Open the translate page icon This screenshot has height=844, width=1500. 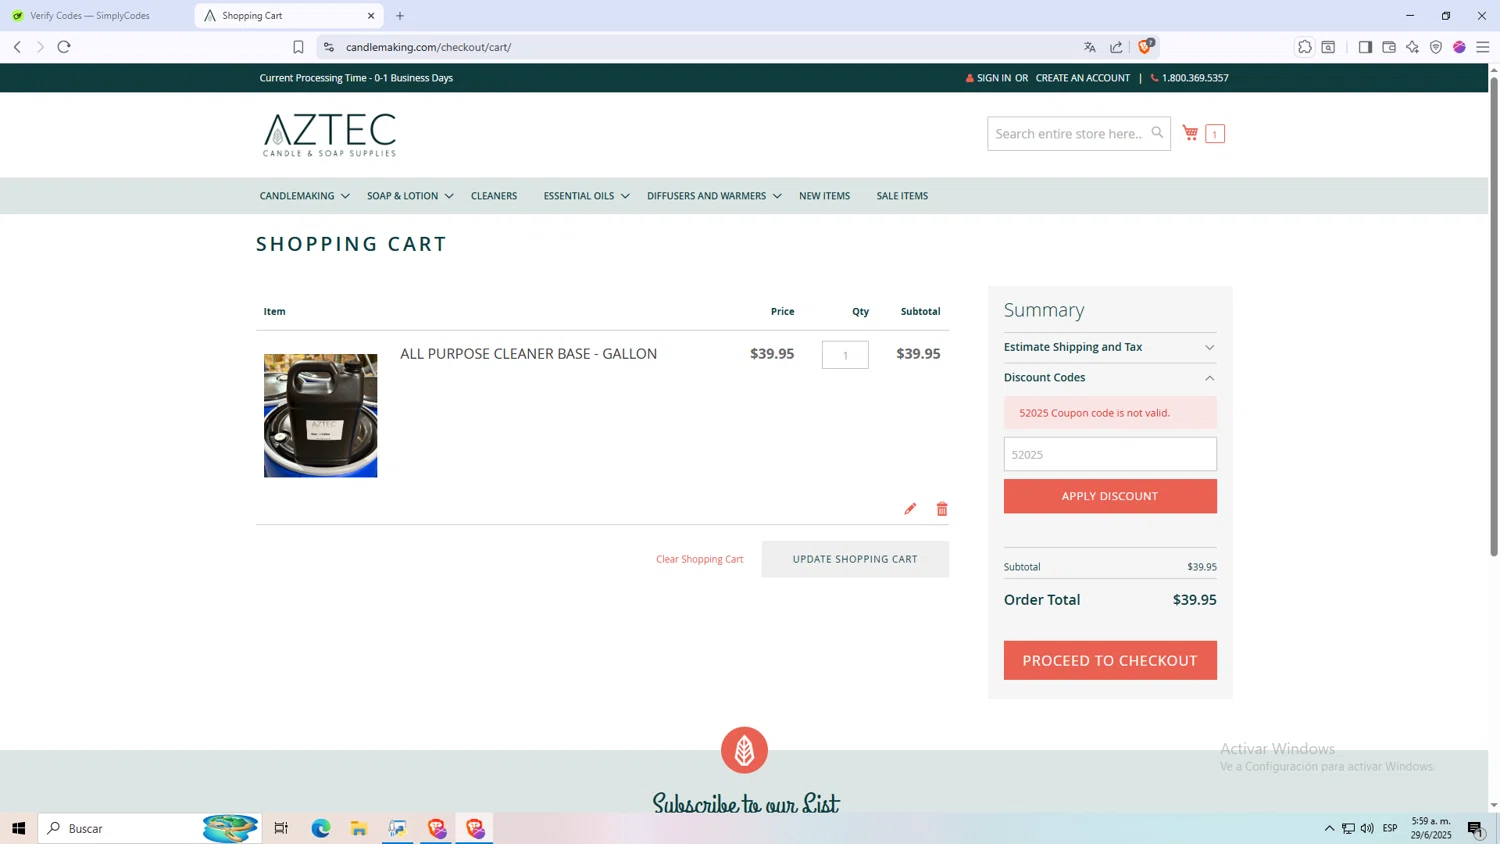1090,47
